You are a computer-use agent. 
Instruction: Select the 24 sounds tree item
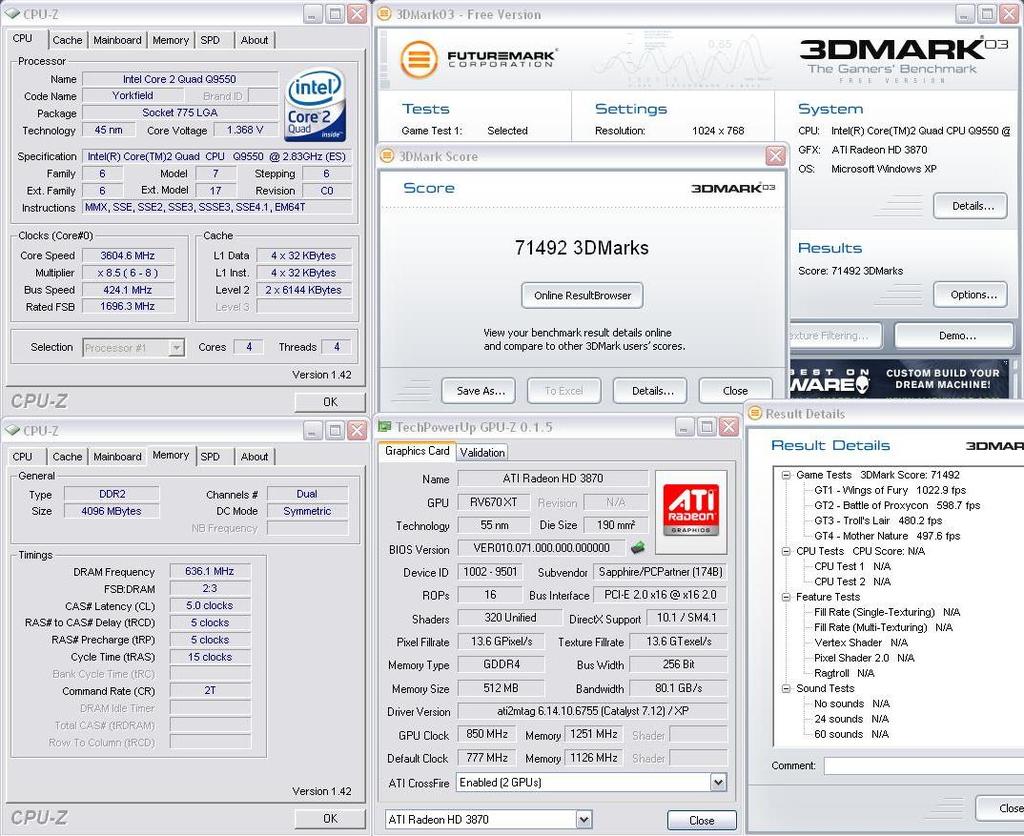click(x=852, y=719)
